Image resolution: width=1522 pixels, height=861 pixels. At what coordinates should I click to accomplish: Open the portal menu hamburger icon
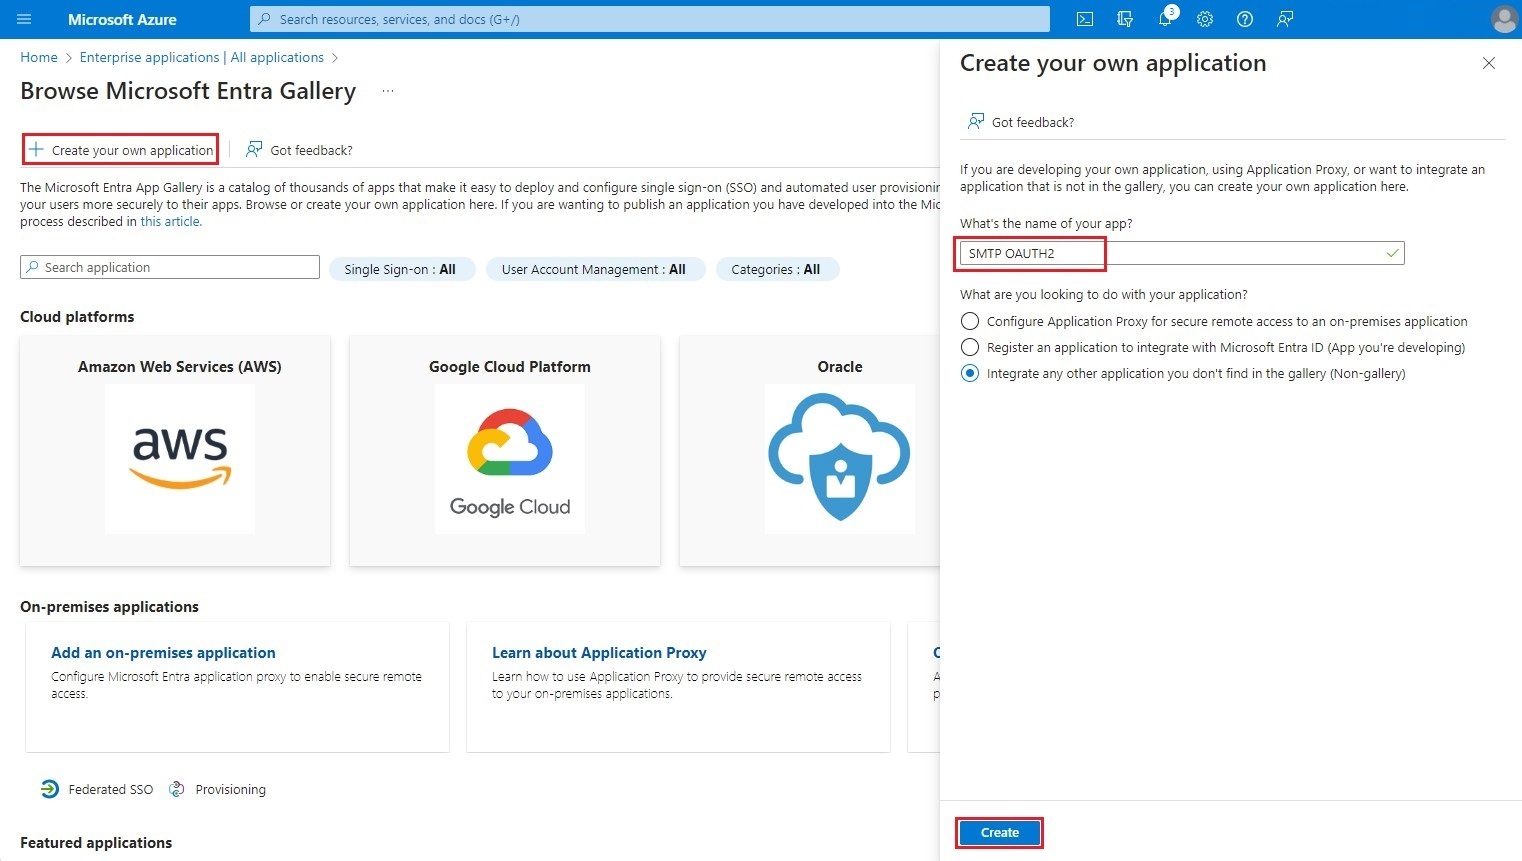(24, 19)
